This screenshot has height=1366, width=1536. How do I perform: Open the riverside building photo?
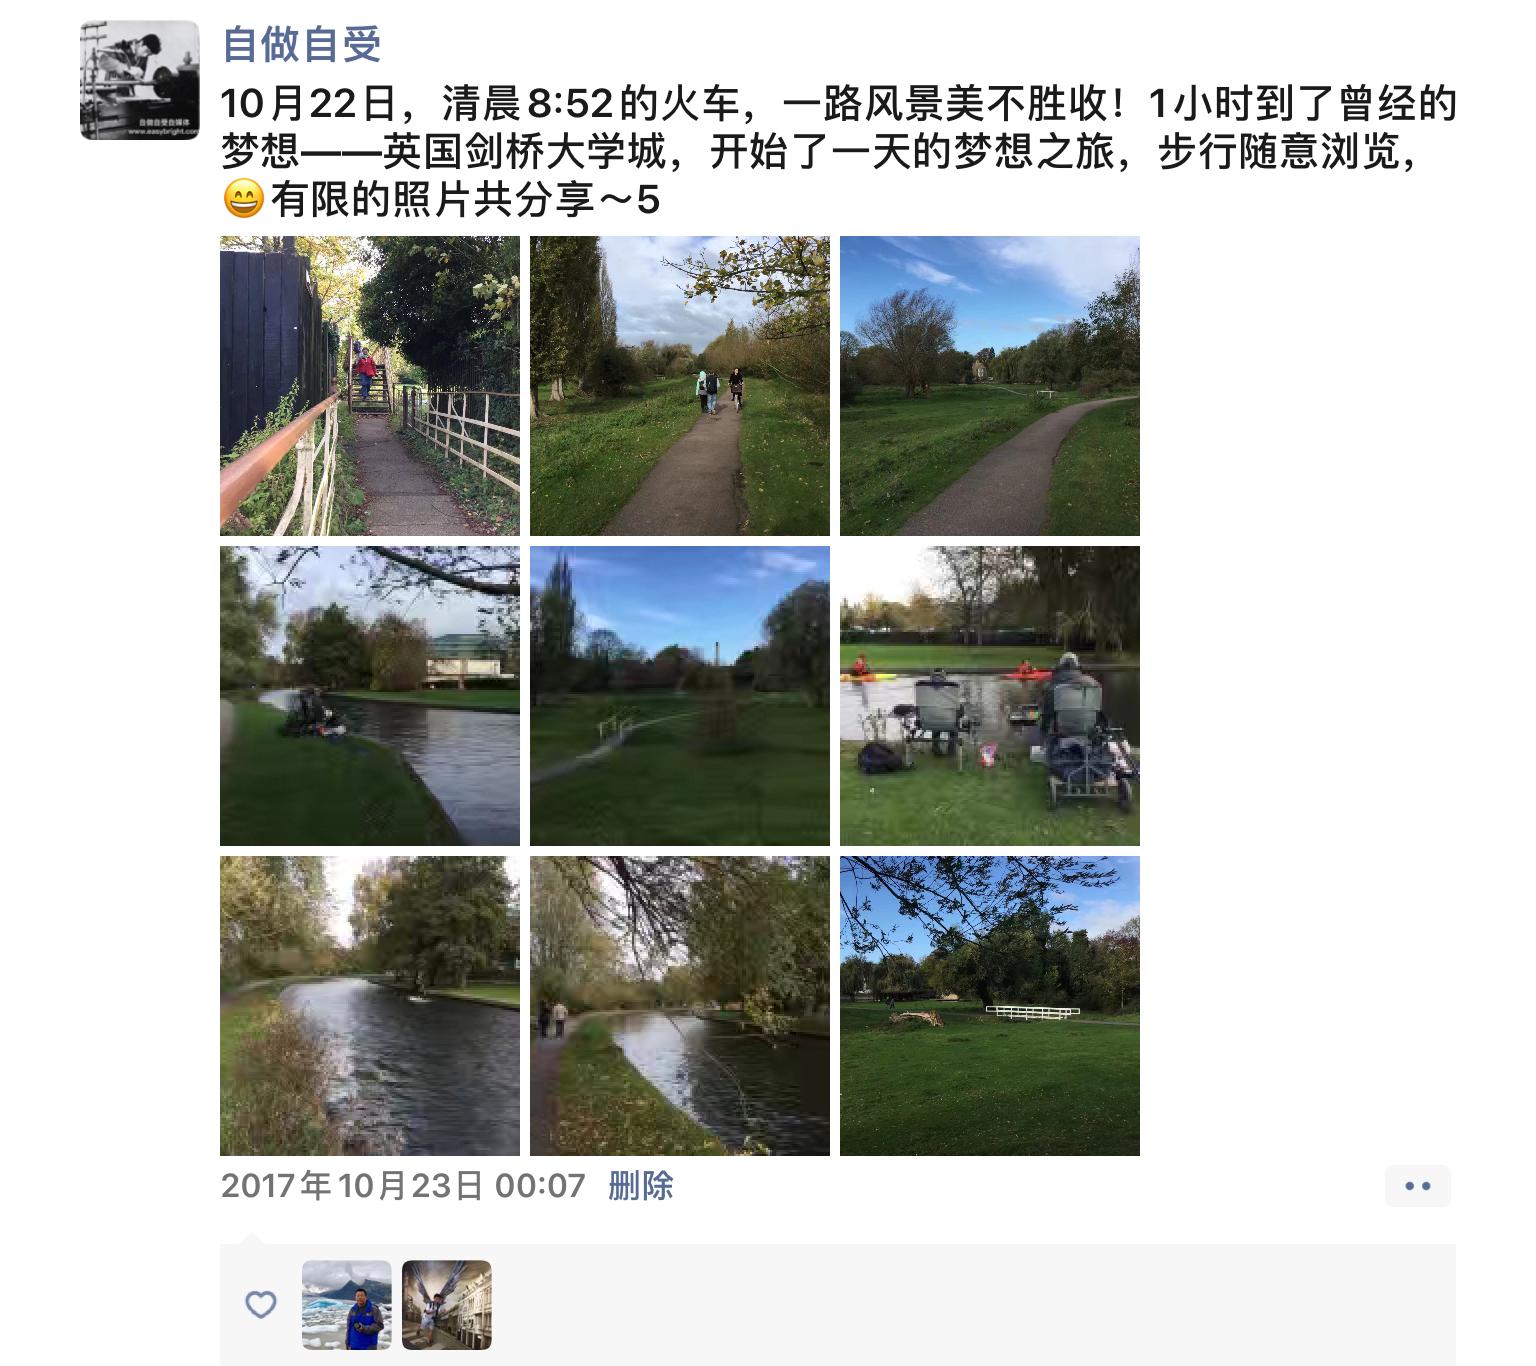pos(370,696)
